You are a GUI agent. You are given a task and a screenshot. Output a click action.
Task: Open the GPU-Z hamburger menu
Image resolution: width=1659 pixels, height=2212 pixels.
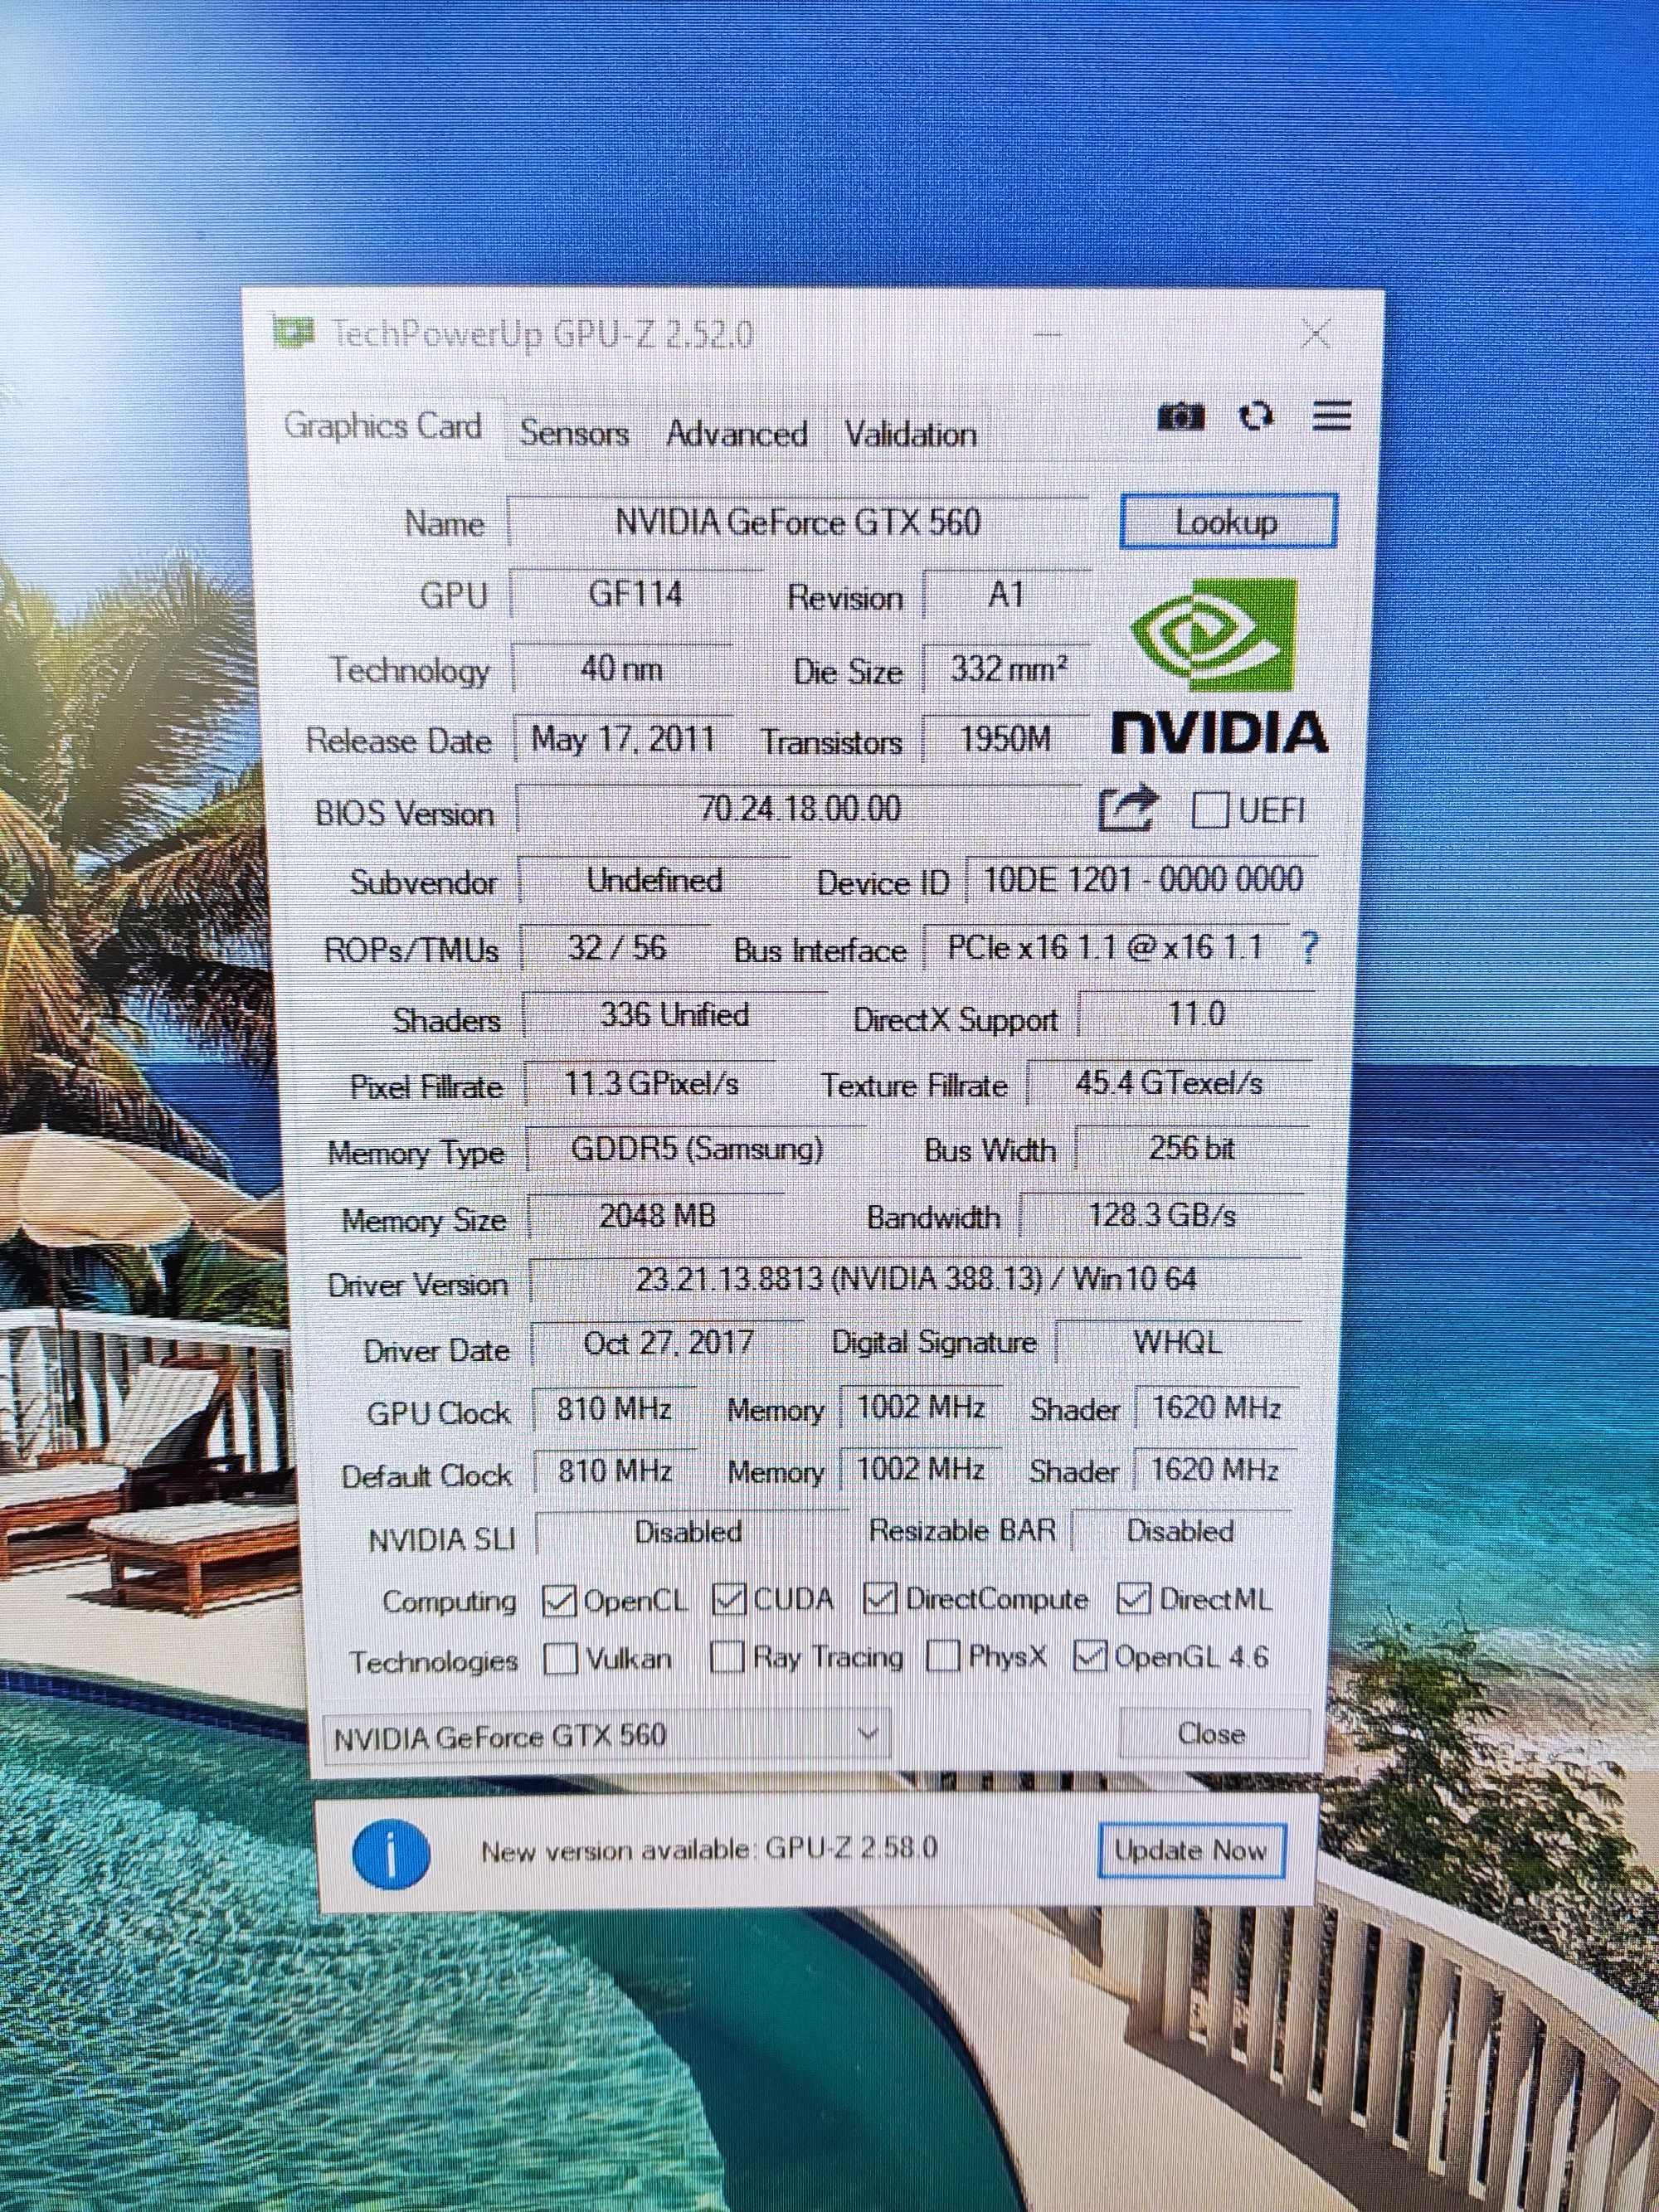click(1331, 415)
